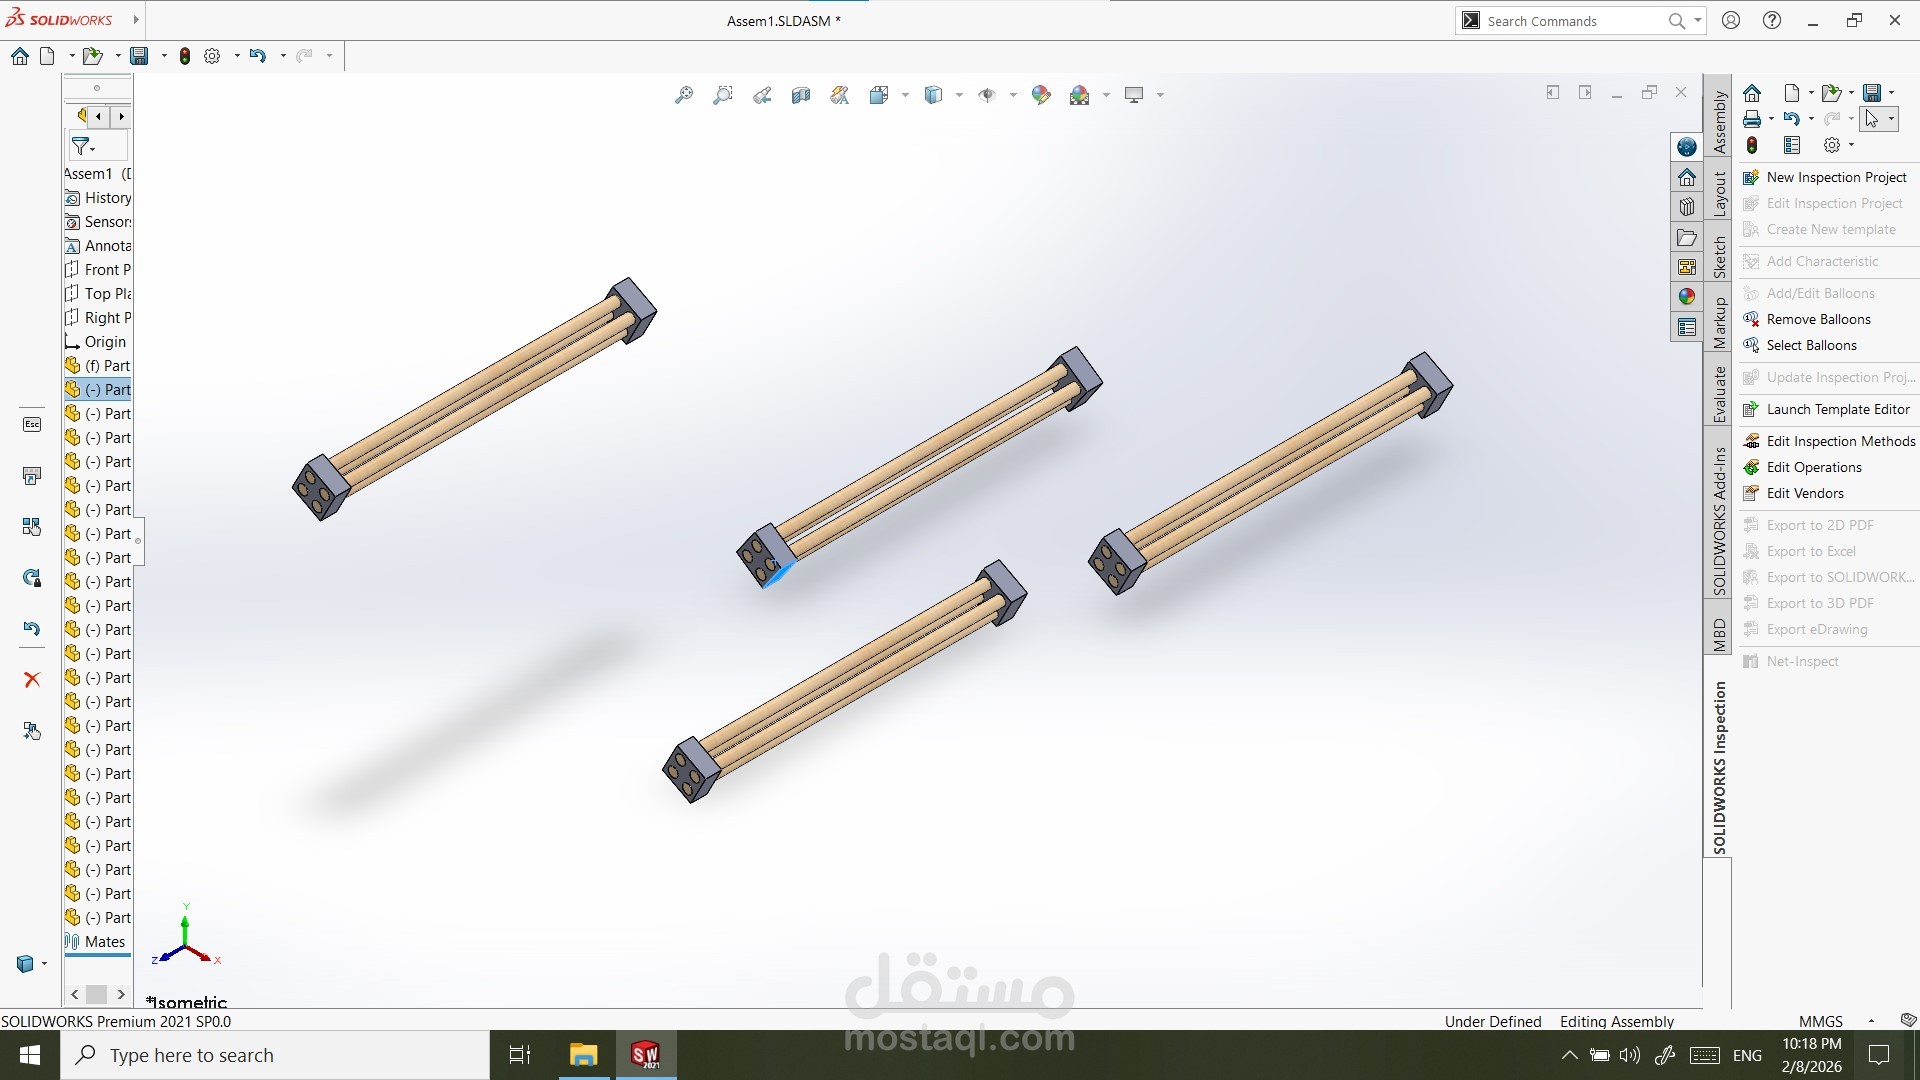Click the Rebuild traffic light icon

(x=185, y=56)
